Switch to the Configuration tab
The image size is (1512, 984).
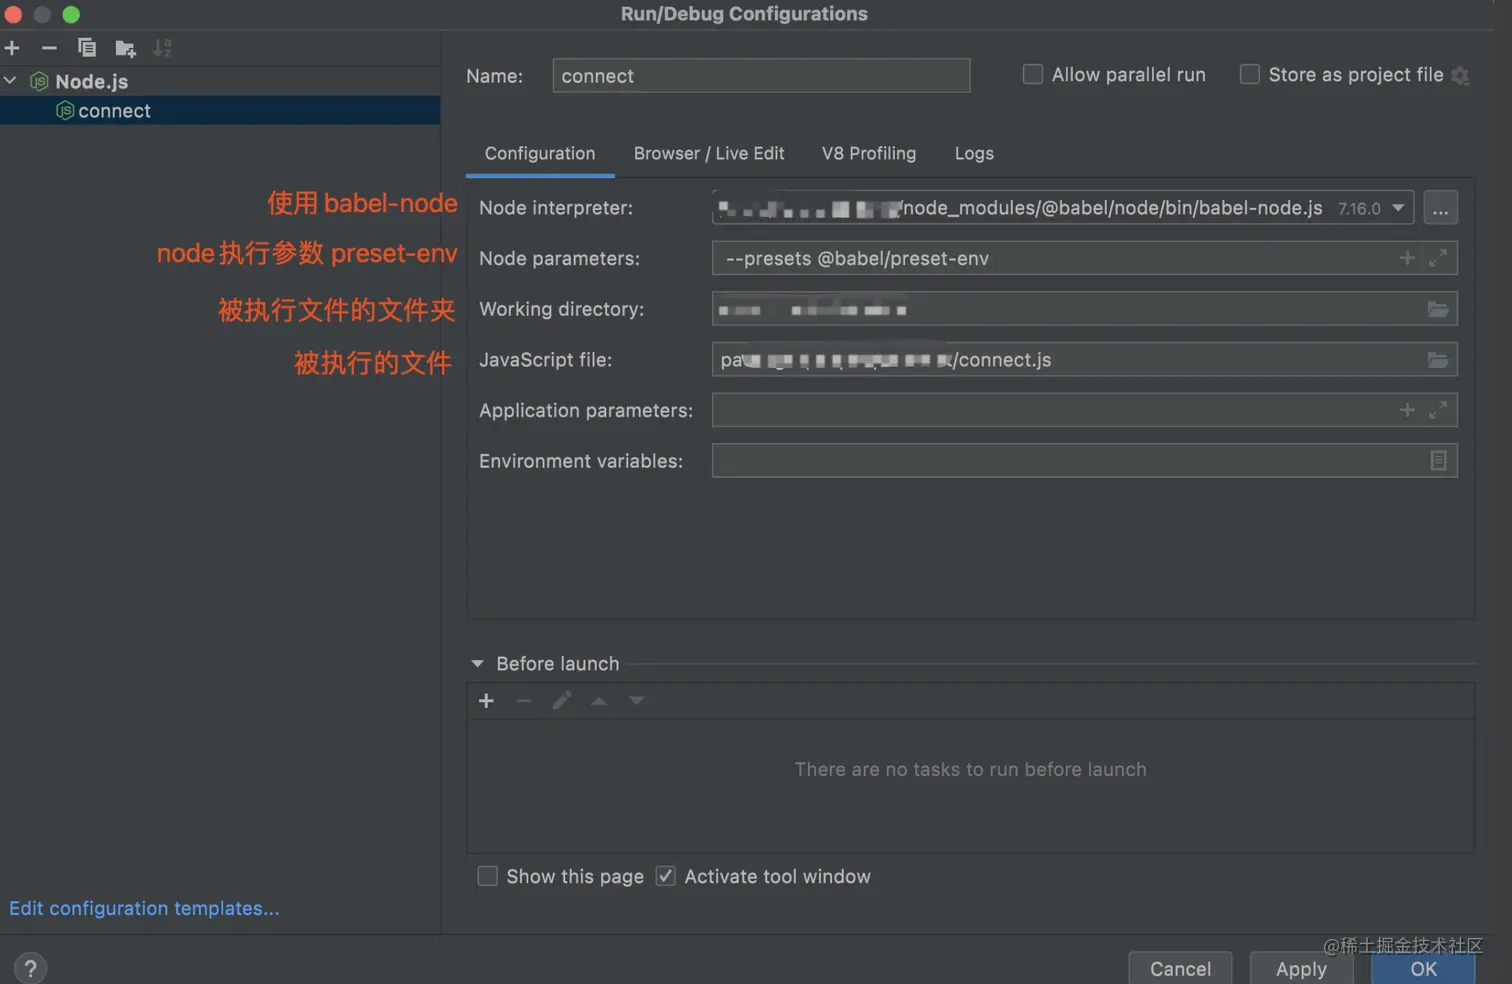click(540, 154)
